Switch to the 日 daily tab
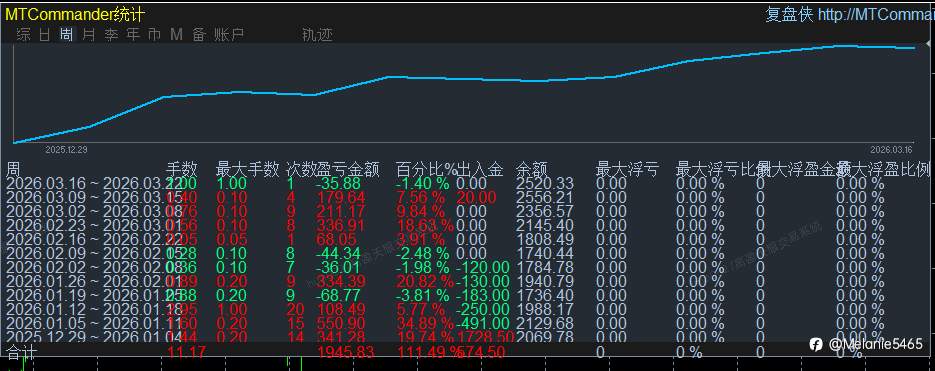The width and height of the screenshot is (935, 371). [x=44, y=35]
